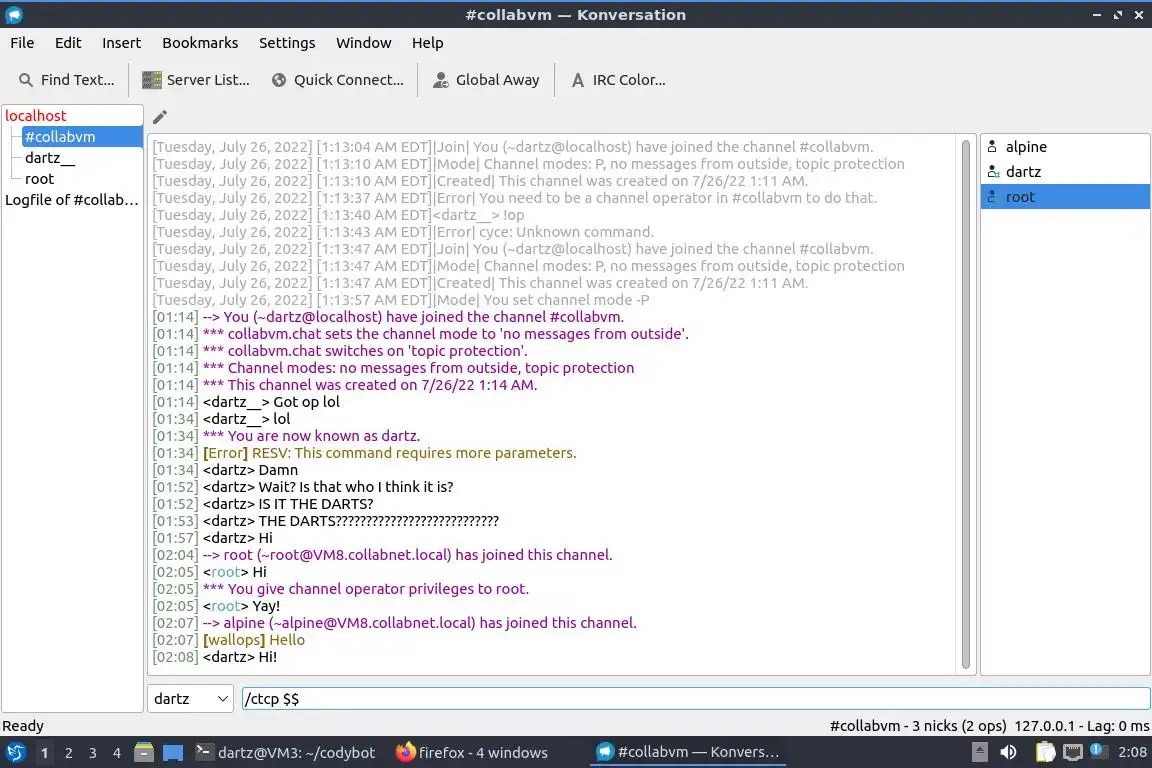Open the Insert menu
This screenshot has height=768, width=1152.
coord(121,43)
